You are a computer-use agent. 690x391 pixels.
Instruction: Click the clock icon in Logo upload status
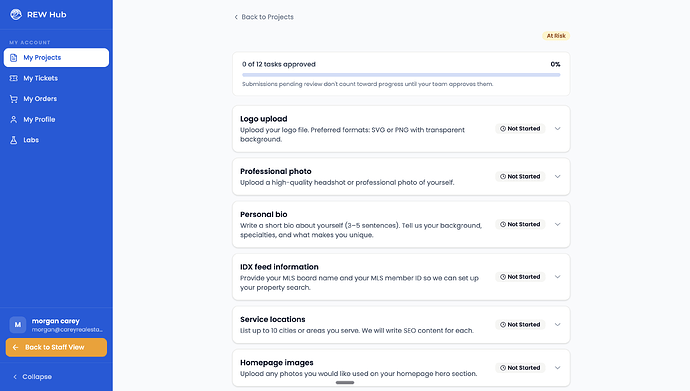pyautogui.click(x=503, y=128)
